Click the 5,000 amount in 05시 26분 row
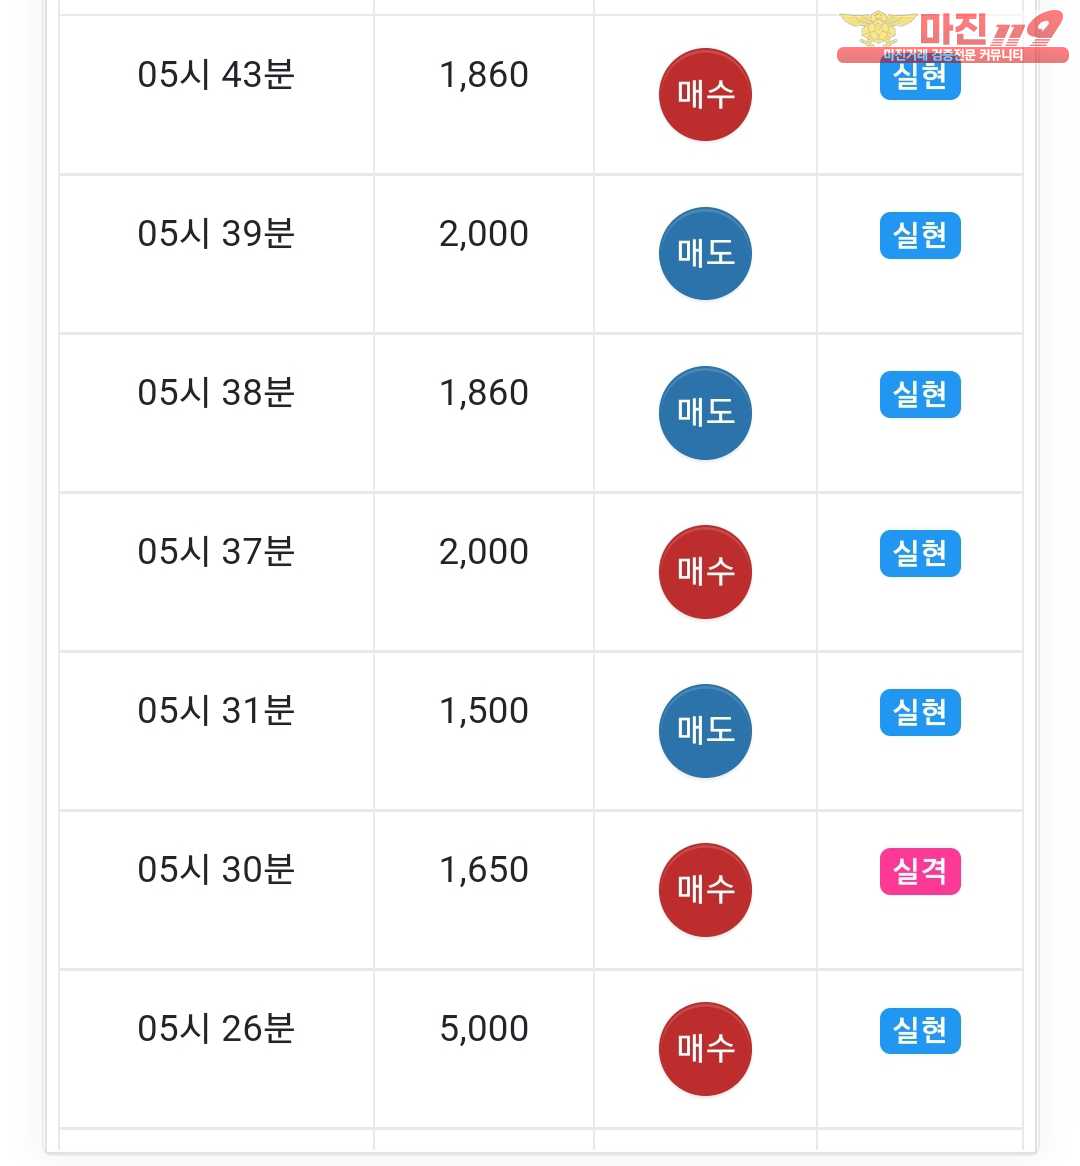Image resolution: width=1080 pixels, height=1166 pixels. point(484,1028)
